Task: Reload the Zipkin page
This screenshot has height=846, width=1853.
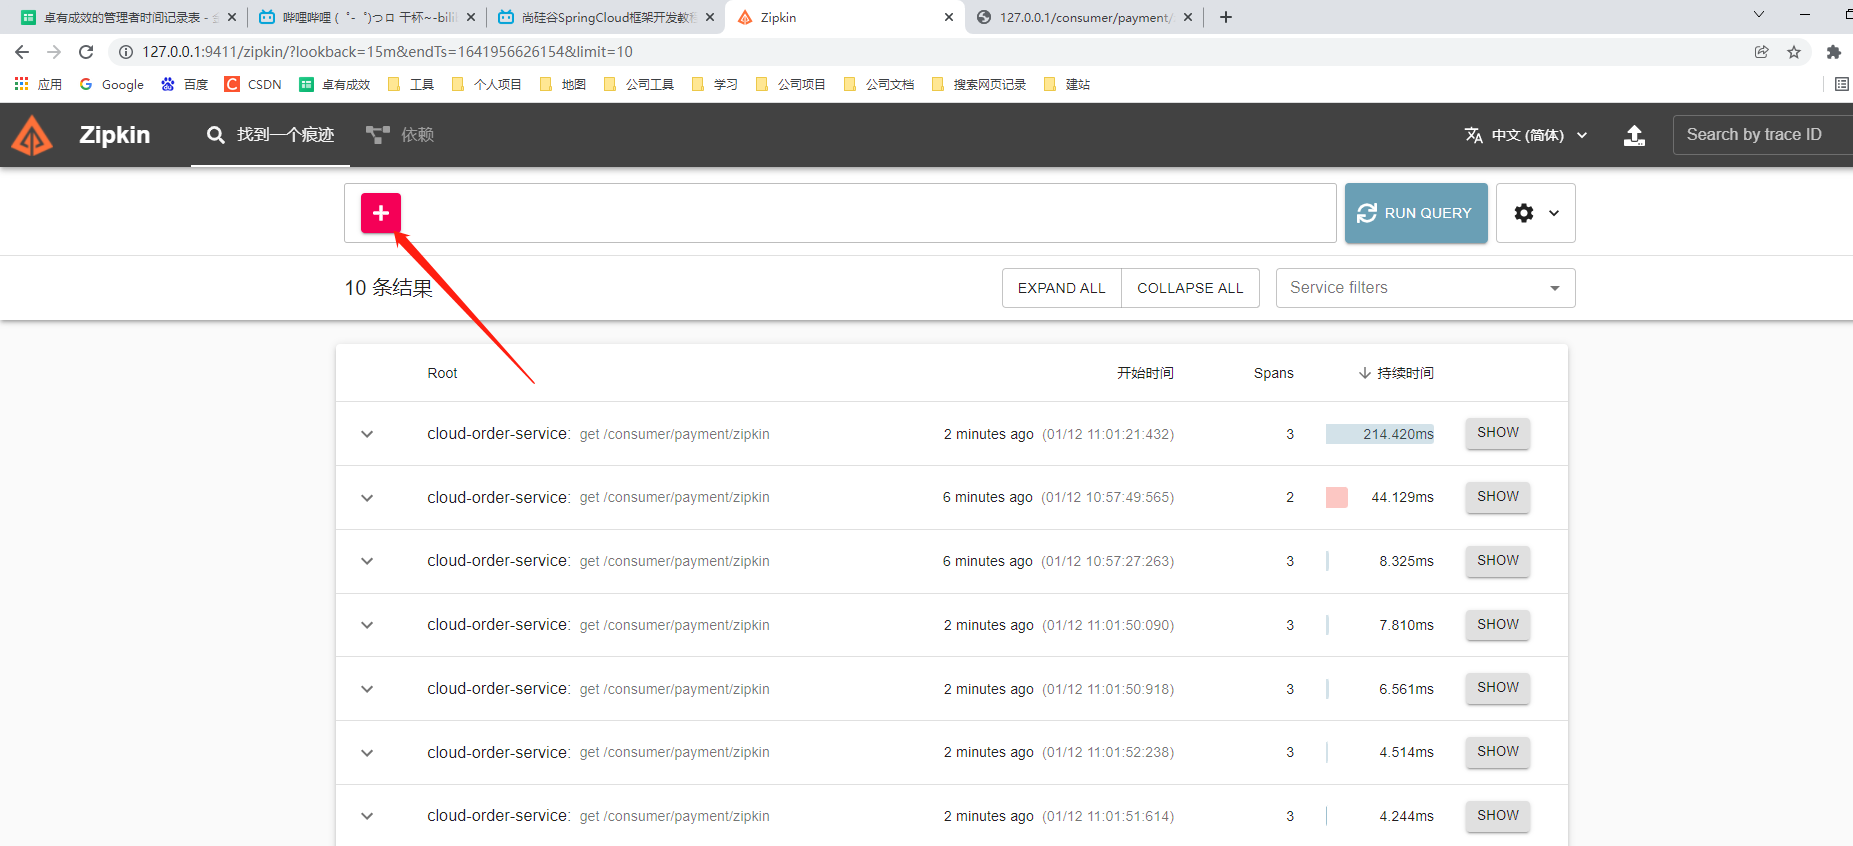Action: (x=86, y=52)
